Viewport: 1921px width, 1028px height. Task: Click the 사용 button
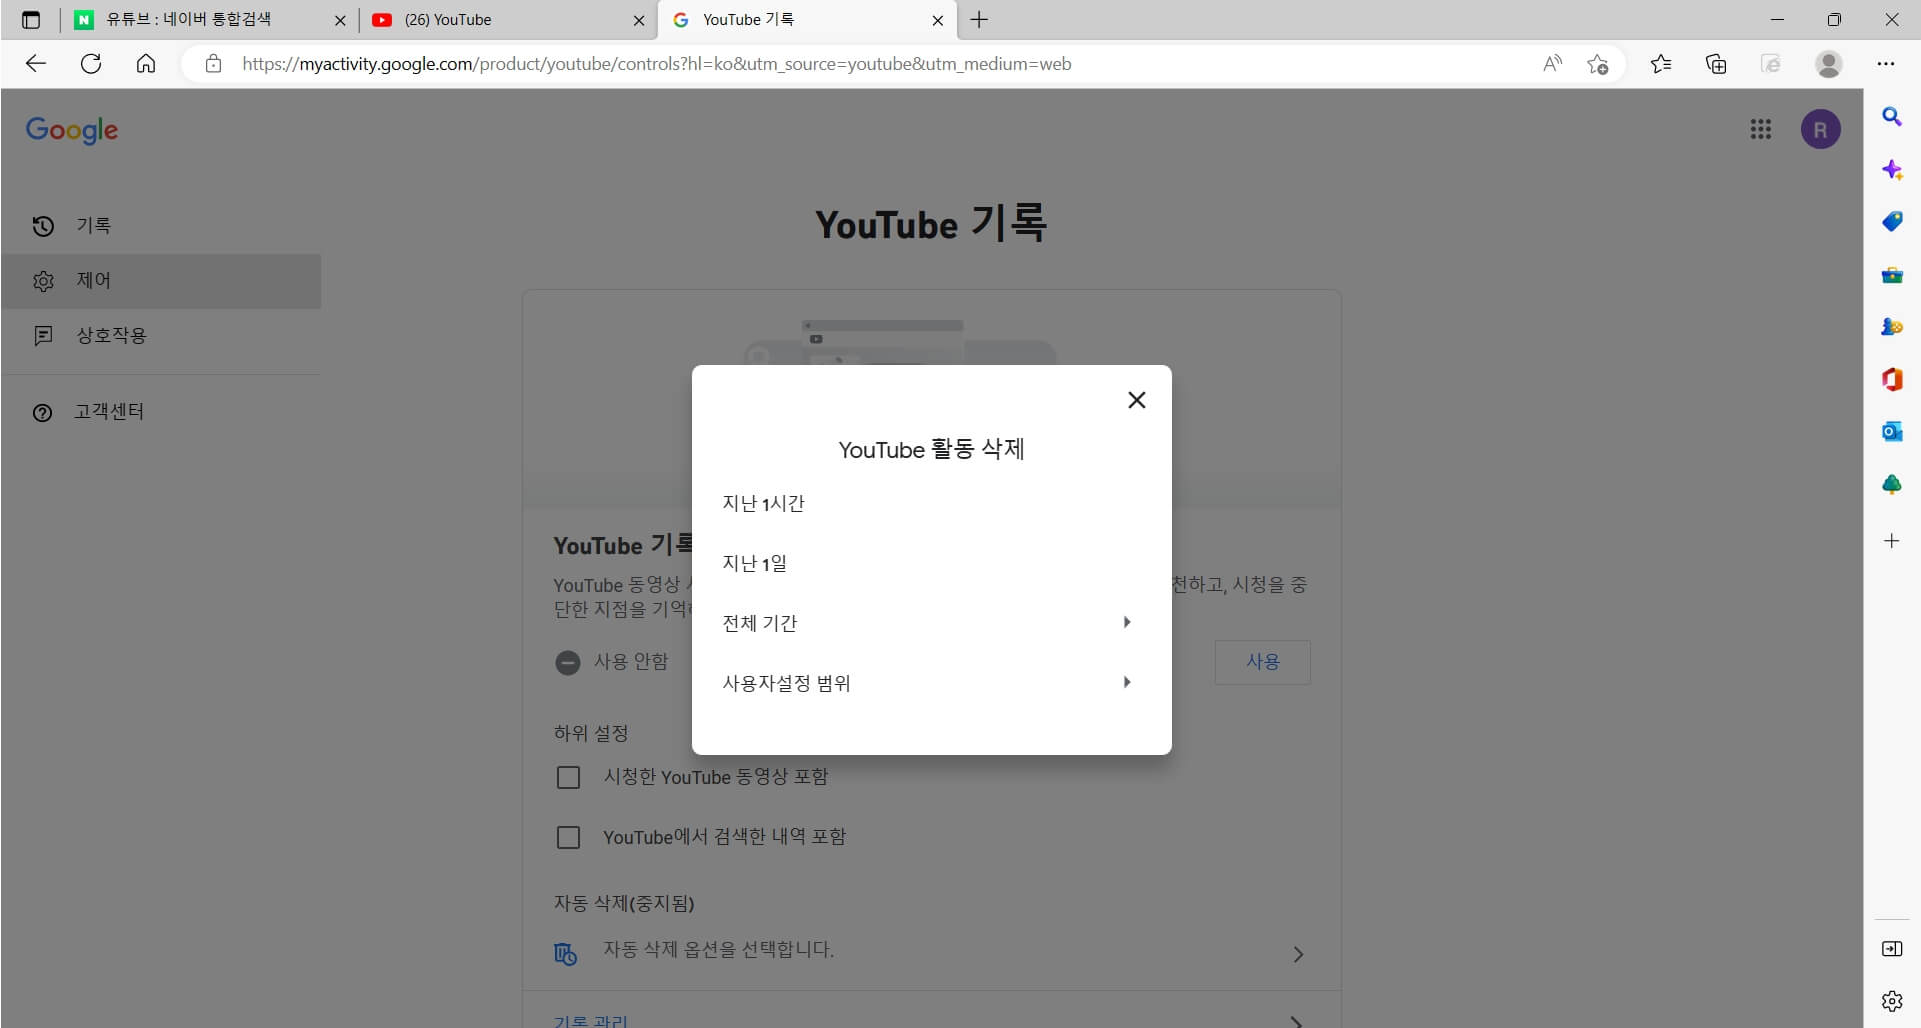1262,661
